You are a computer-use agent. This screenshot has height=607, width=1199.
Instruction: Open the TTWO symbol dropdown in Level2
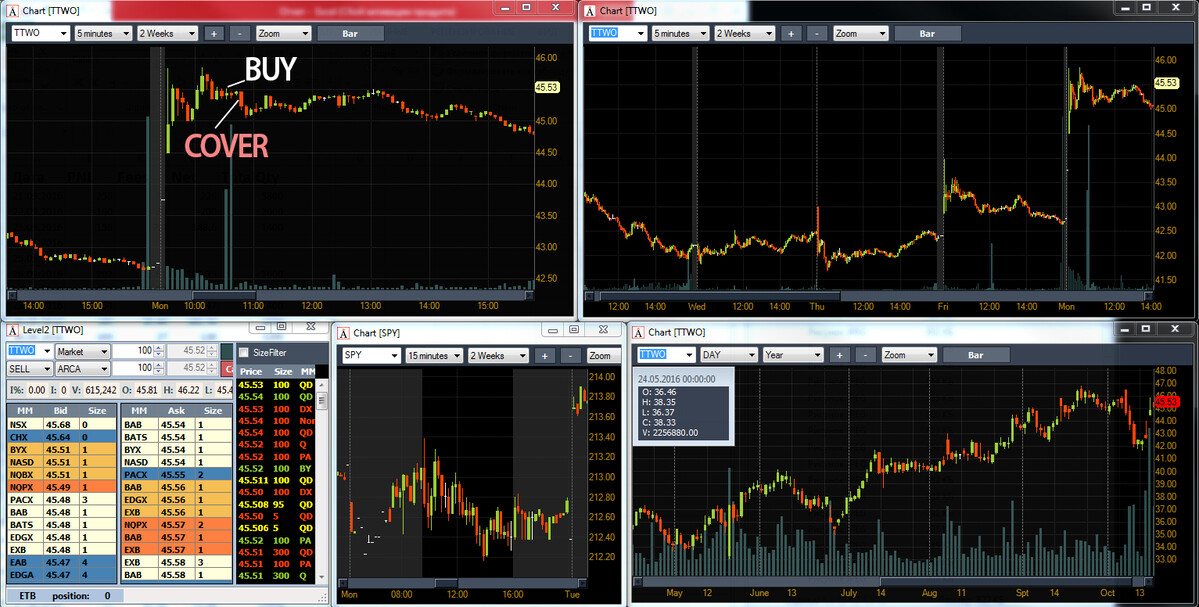[x=45, y=351]
